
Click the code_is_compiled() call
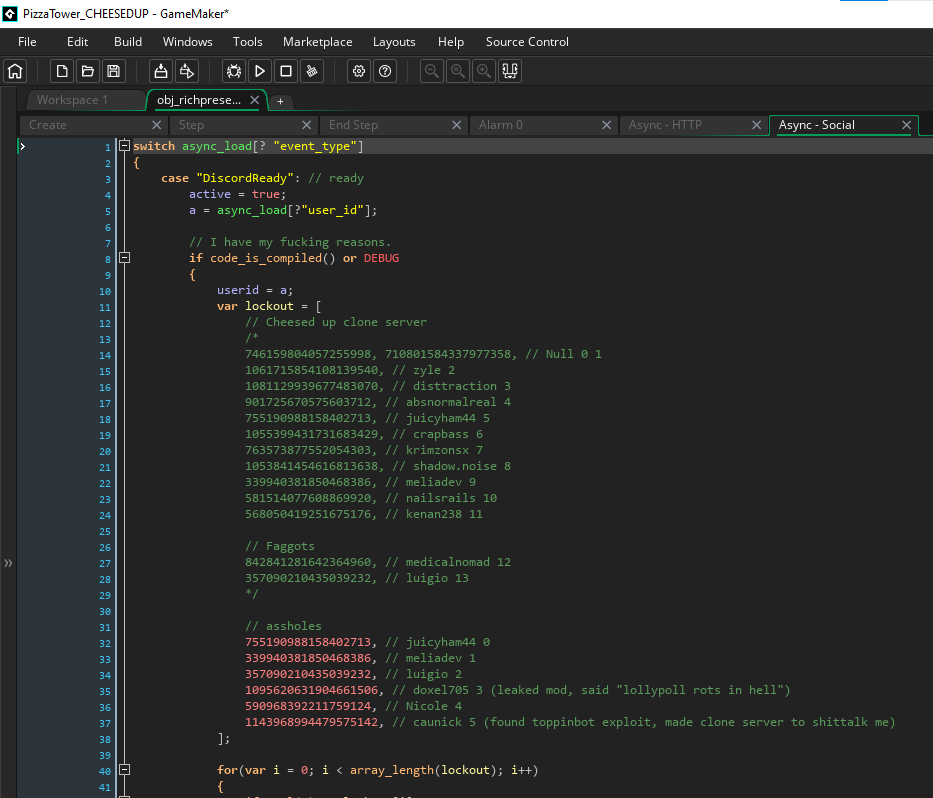tap(273, 258)
